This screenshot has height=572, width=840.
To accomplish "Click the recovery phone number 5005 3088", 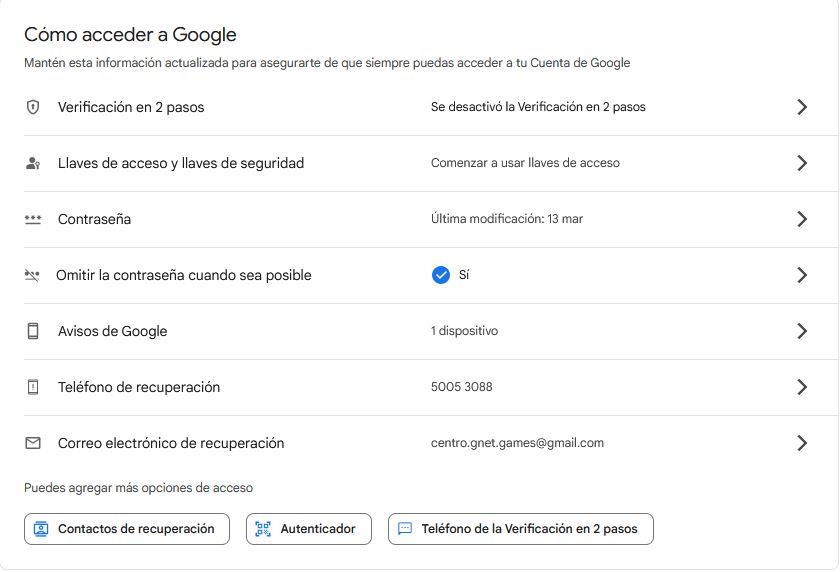I will (x=461, y=387).
